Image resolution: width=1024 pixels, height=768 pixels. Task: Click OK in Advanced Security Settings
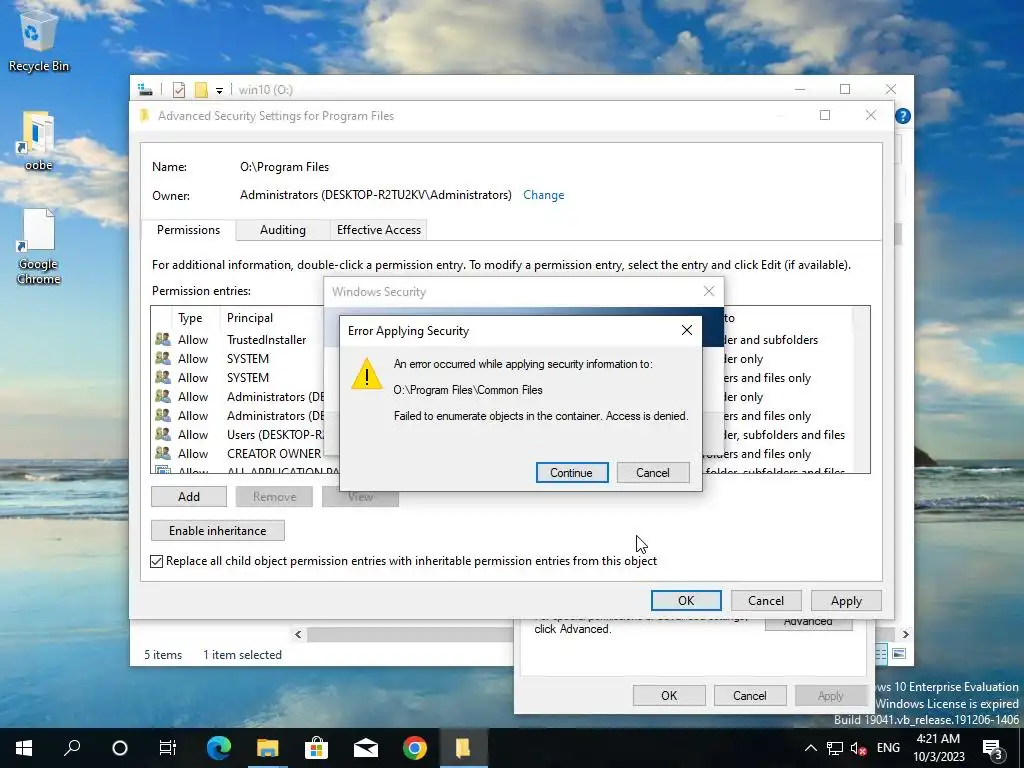(x=686, y=600)
